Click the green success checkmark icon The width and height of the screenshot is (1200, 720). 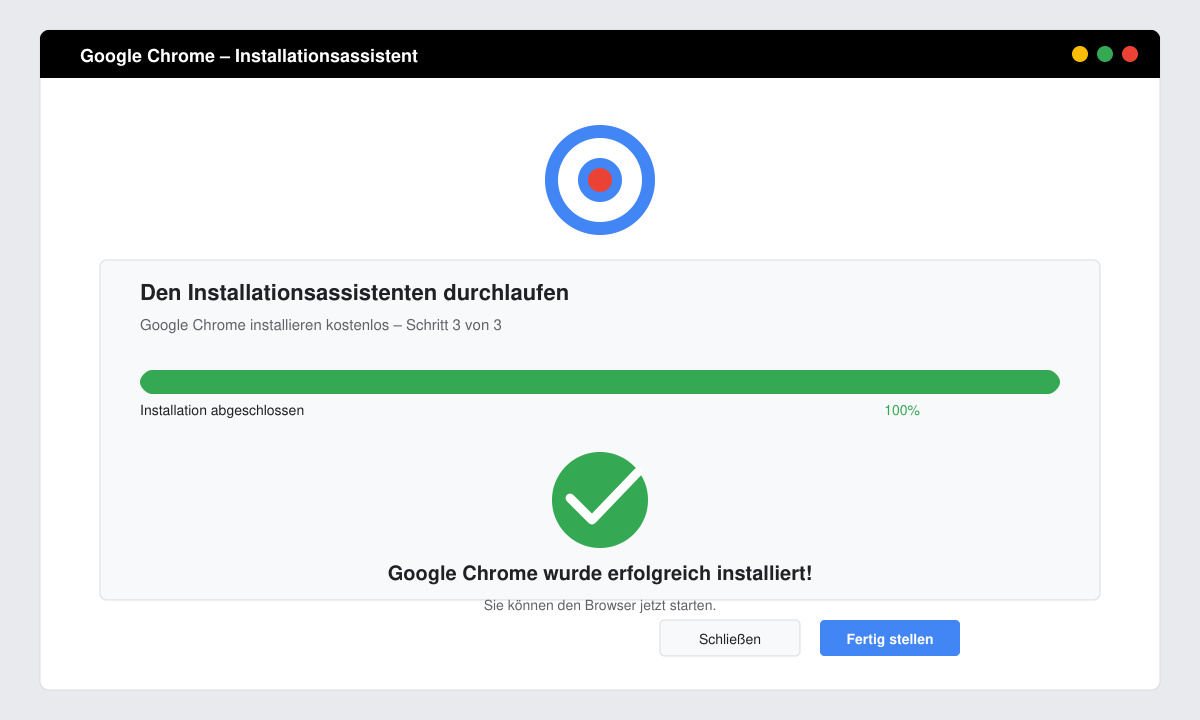[x=600, y=500]
